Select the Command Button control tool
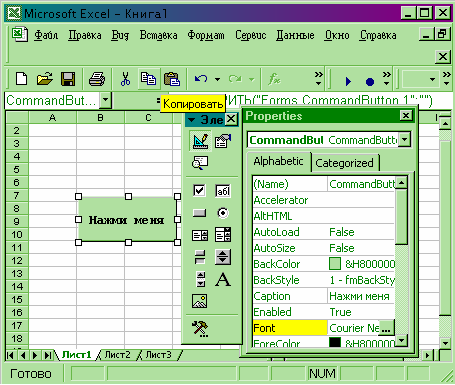This screenshot has width=455, height=385. [x=199, y=213]
